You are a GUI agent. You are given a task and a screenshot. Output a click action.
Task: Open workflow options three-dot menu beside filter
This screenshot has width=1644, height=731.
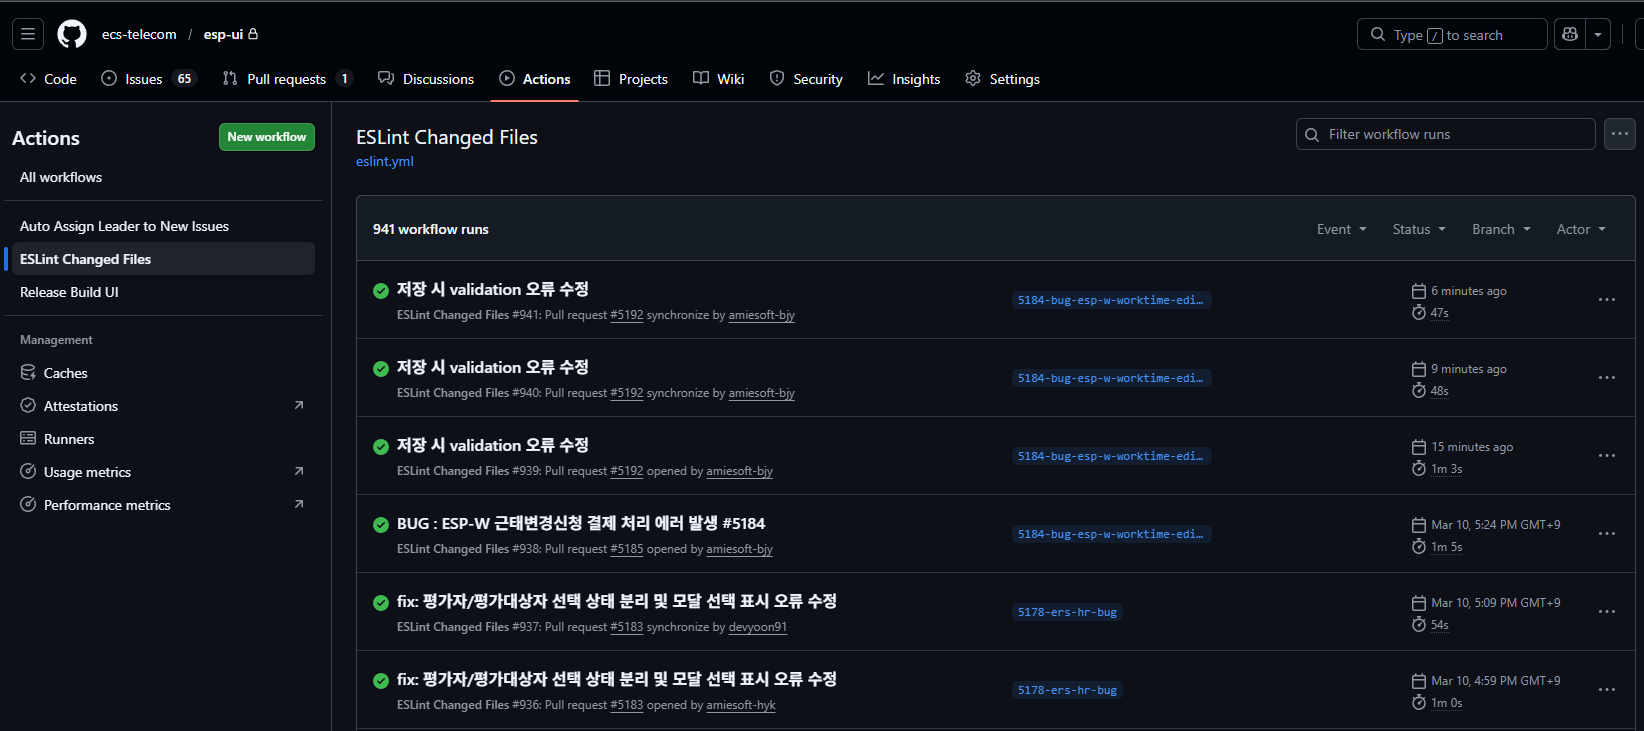[1620, 134]
